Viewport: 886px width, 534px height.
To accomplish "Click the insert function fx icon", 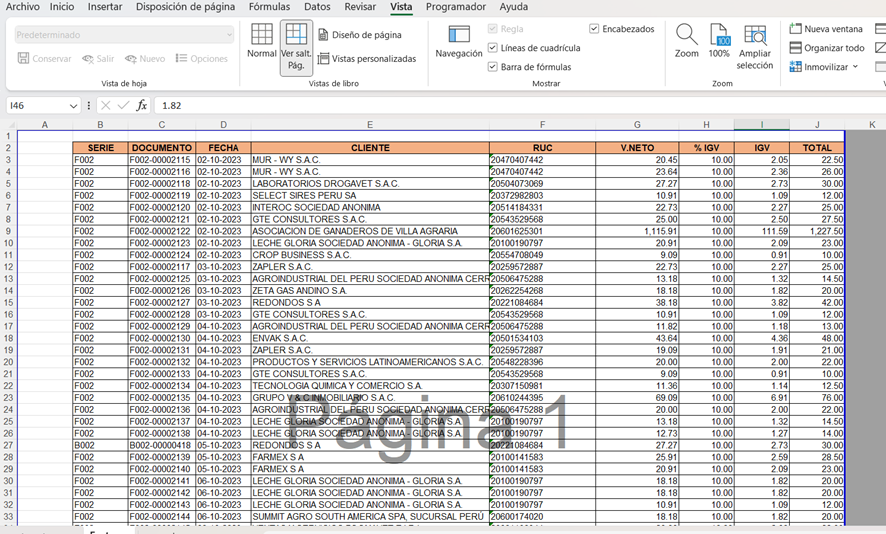I will pyautogui.click(x=142, y=105).
